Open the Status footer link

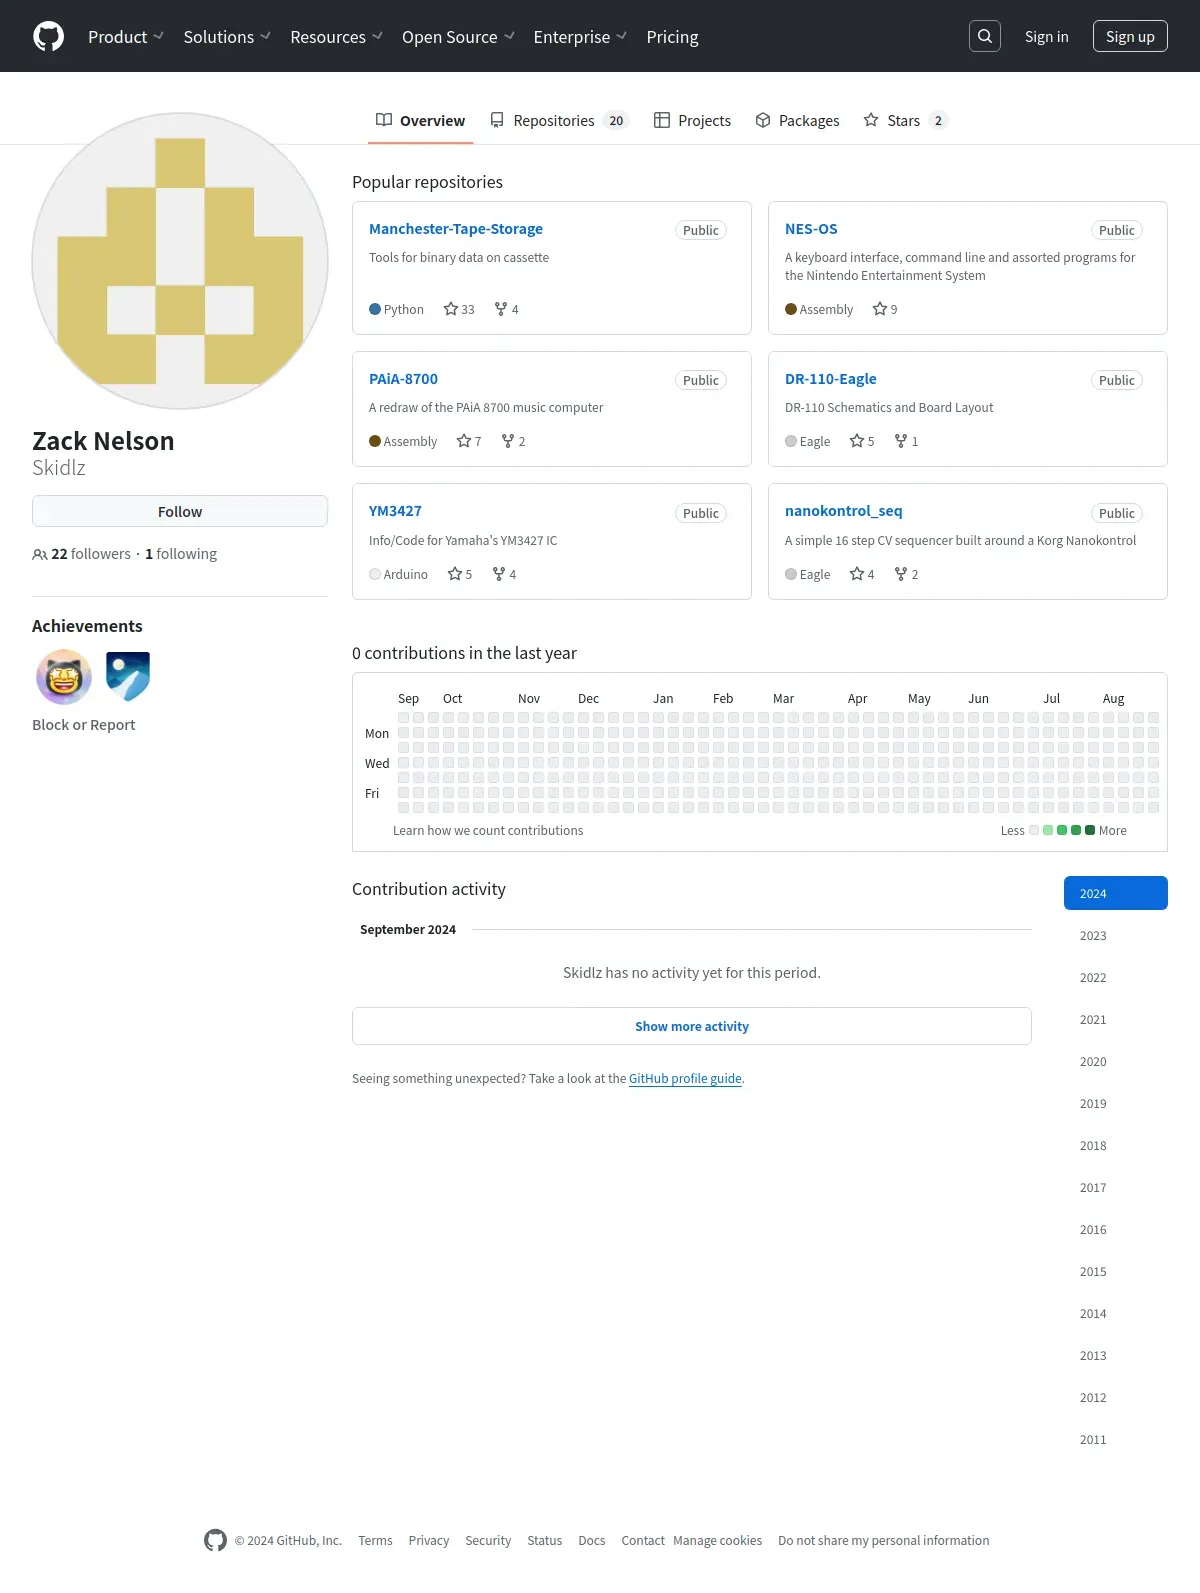coord(545,1540)
